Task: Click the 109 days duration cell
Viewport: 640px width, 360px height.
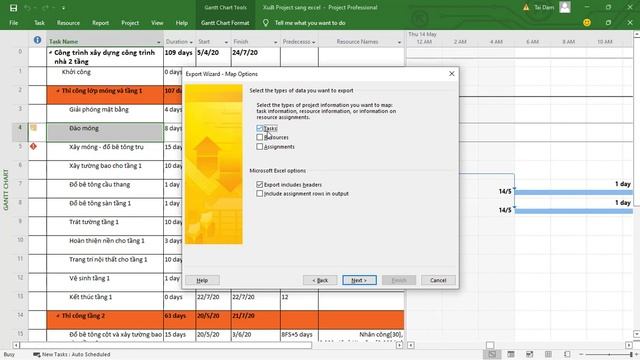Action: pyautogui.click(x=179, y=57)
